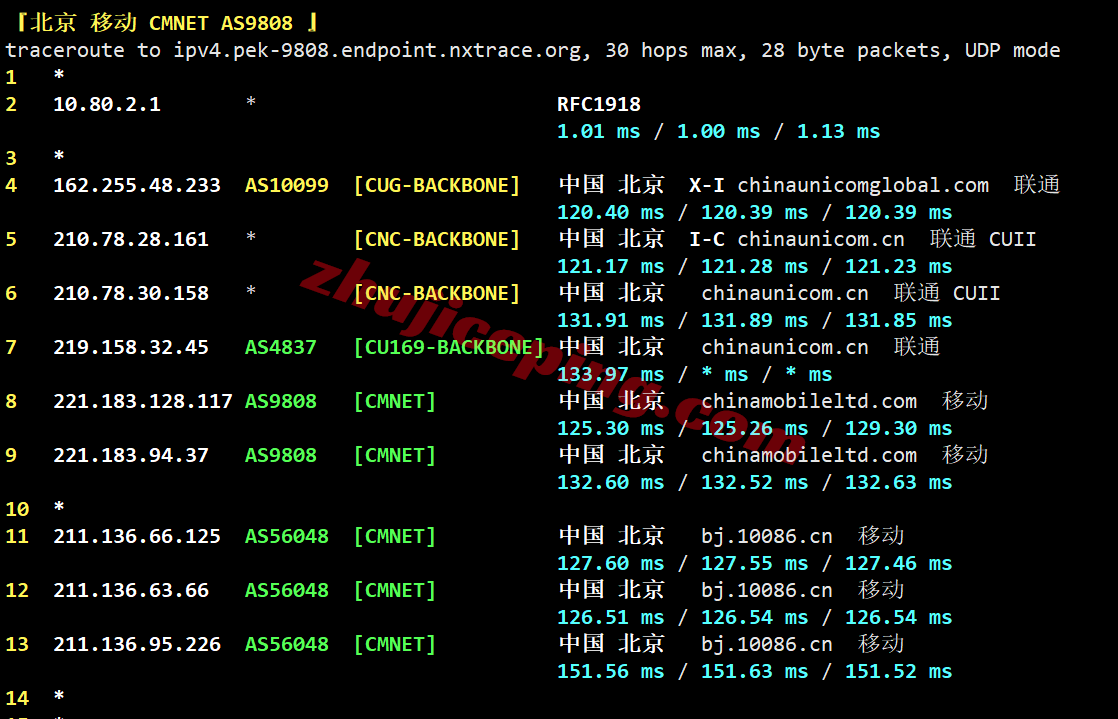Select the [CU169-BACKBONE] tag
The height and width of the screenshot is (719, 1118).
click(x=449, y=347)
